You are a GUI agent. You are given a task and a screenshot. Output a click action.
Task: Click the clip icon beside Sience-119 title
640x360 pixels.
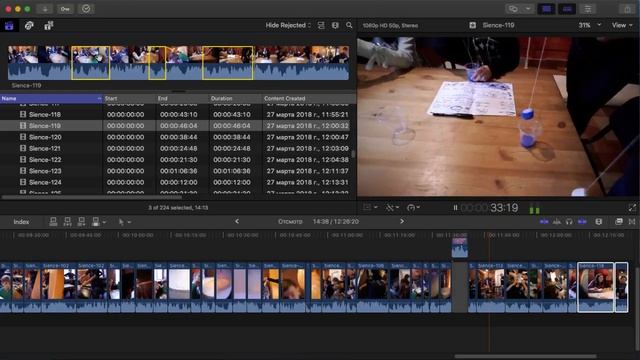point(472,25)
